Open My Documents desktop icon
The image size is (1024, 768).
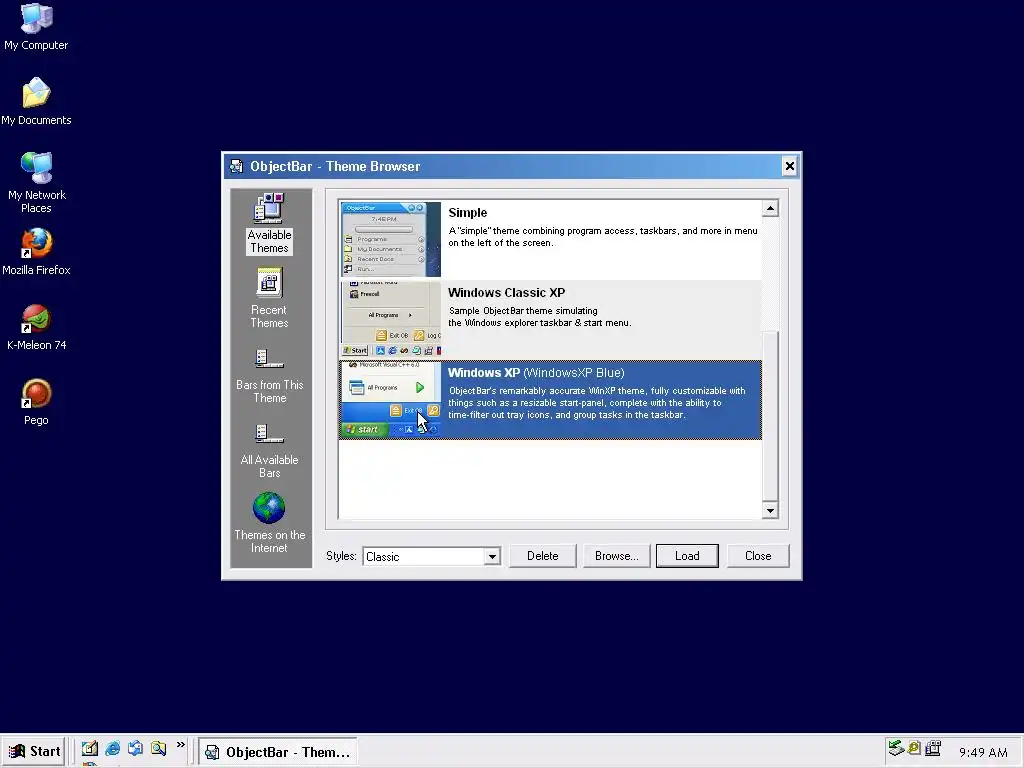coord(36,101)
